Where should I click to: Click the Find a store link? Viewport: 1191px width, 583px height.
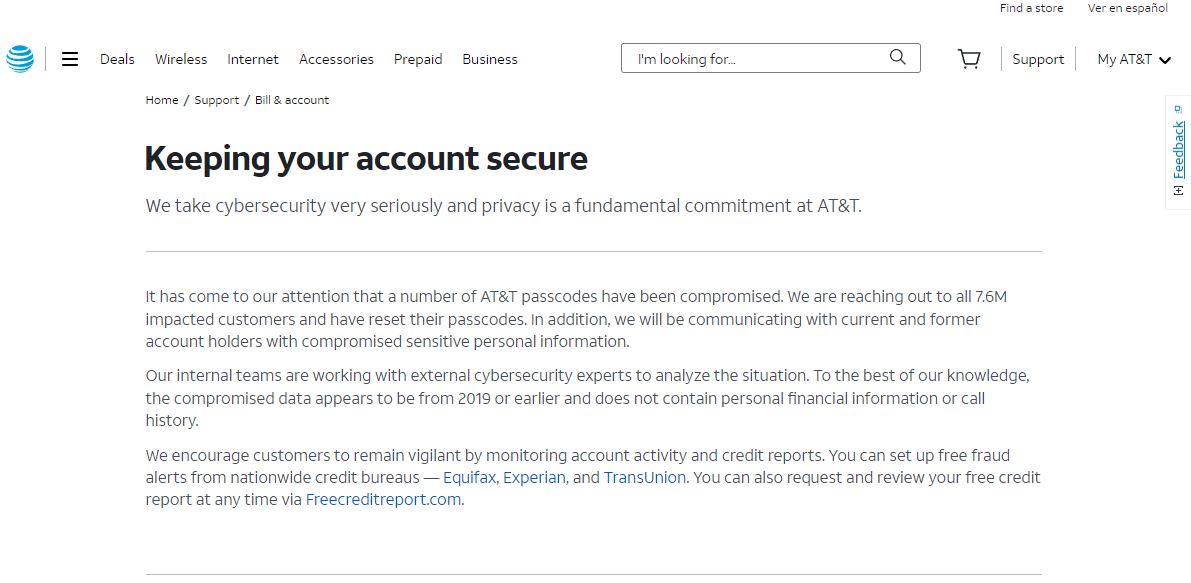click(1031, 8)
